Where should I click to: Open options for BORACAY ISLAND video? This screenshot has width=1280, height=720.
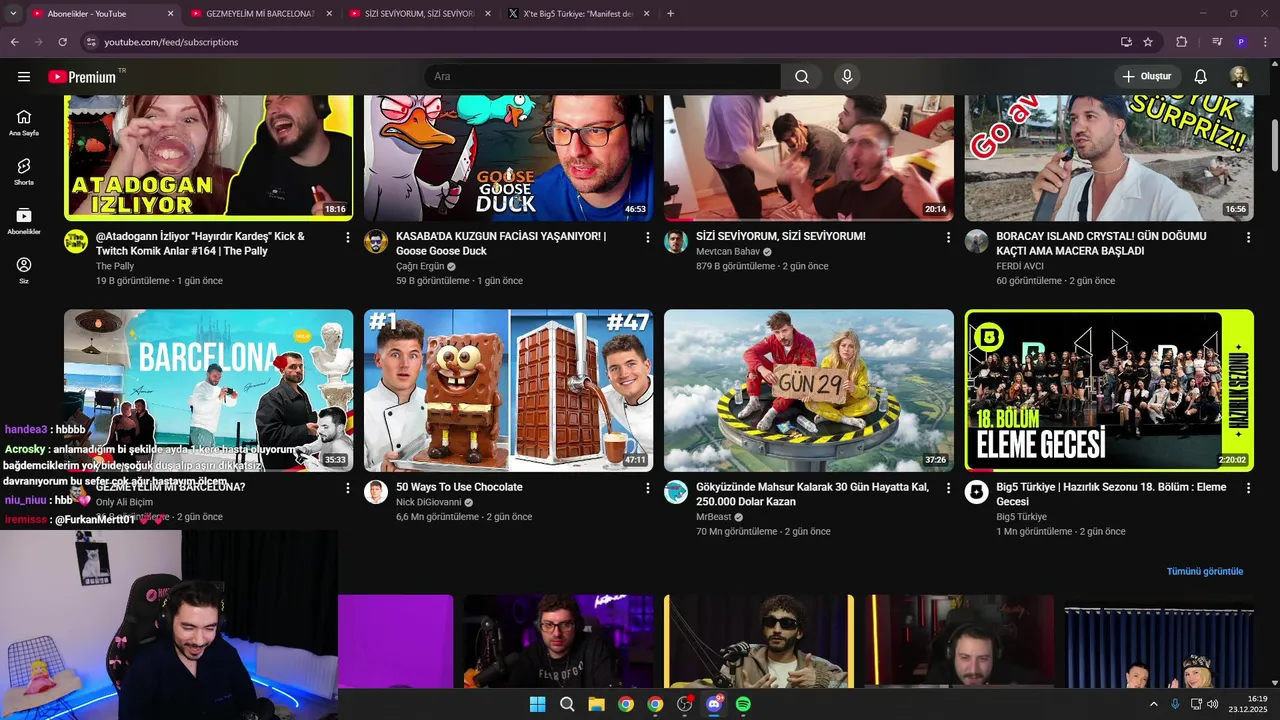pos(1248,237)
